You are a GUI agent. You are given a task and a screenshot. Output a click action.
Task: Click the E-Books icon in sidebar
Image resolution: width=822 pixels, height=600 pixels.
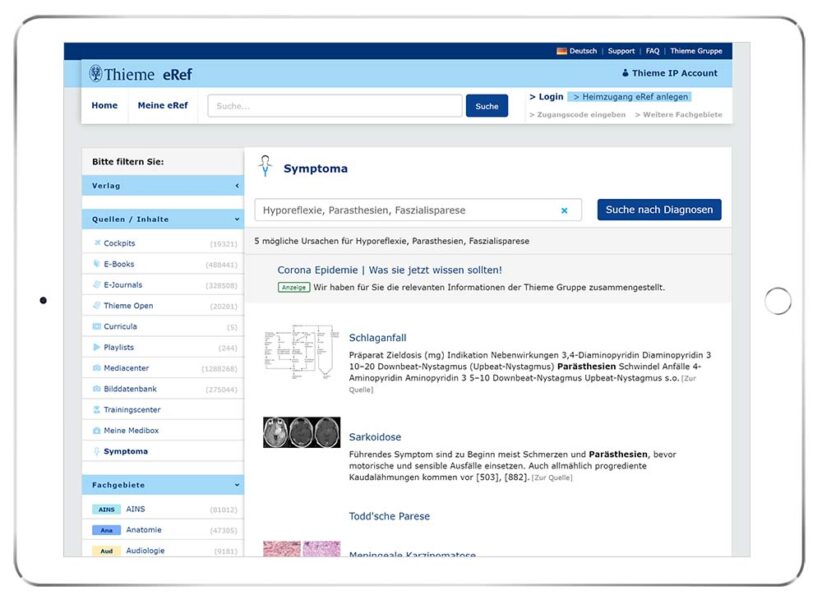pyautogui.click(x=96, y=264)
